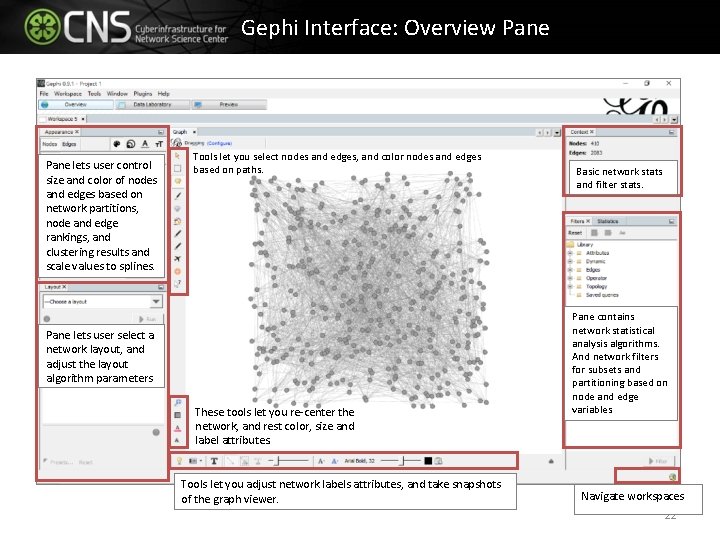The height and width of the screenshot is (540, 720).
Task: Select the Filters tab
Action: click(577, 221)
